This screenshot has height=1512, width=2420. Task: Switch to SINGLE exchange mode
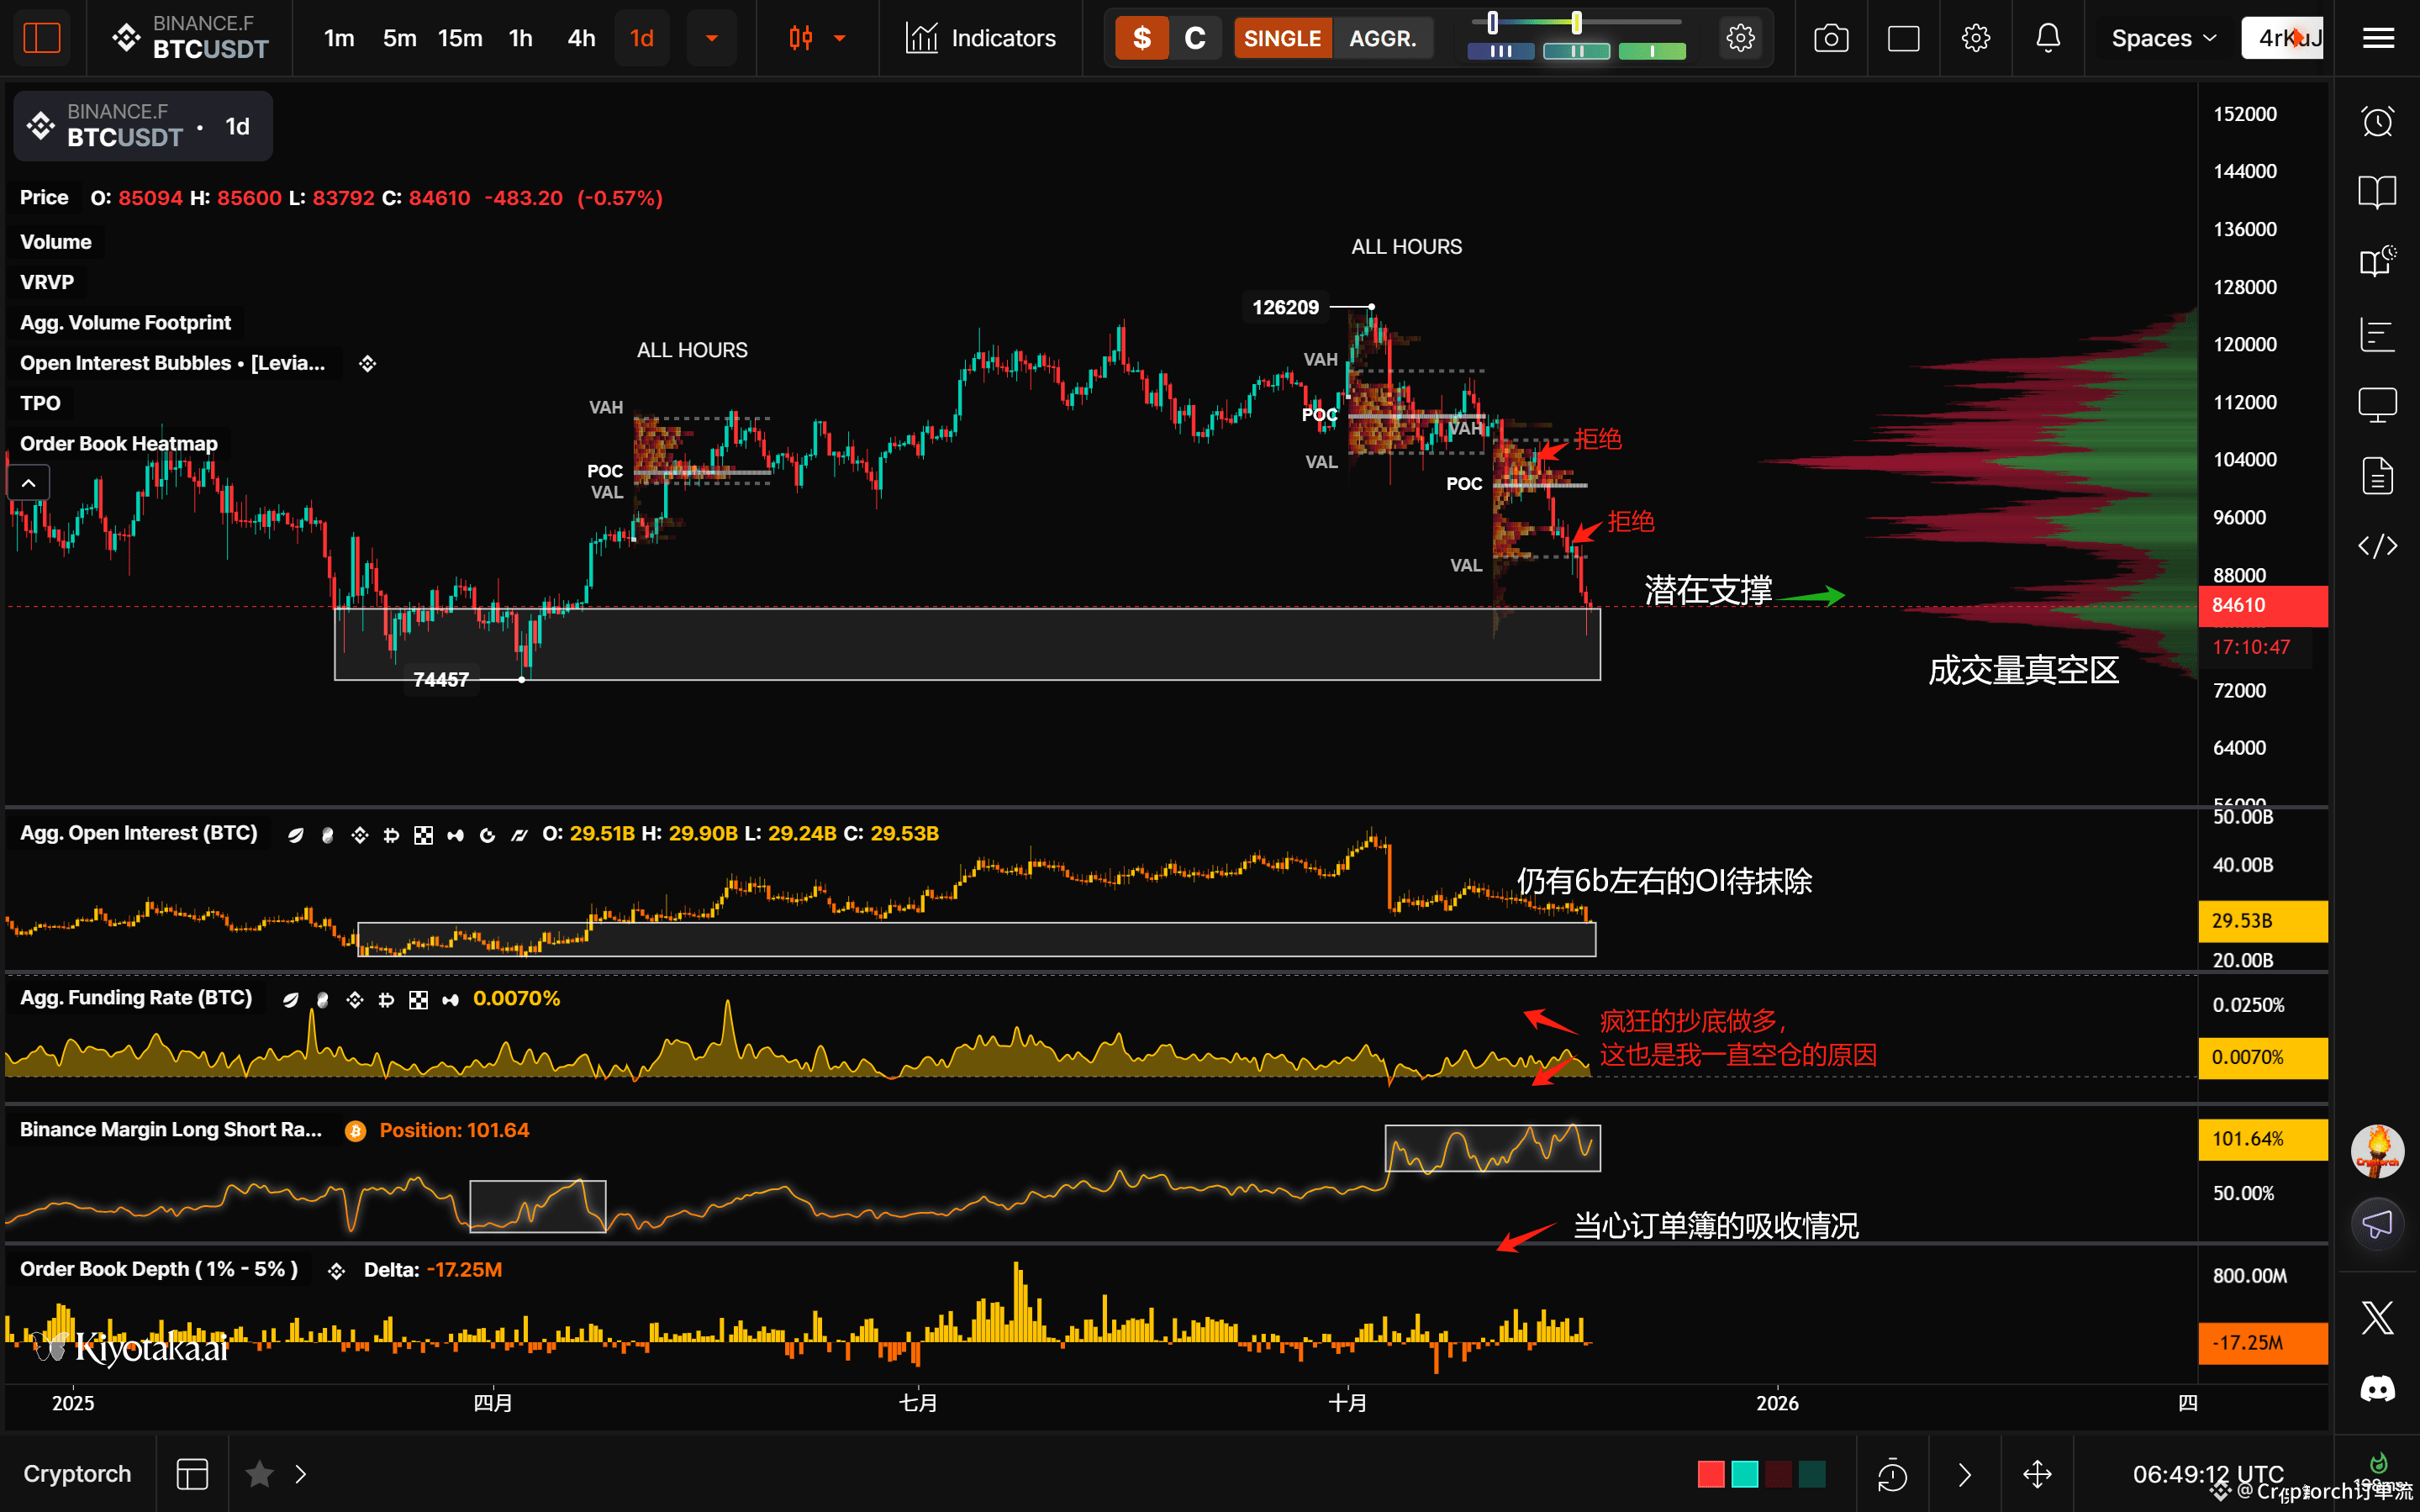tap(1282, 38)
